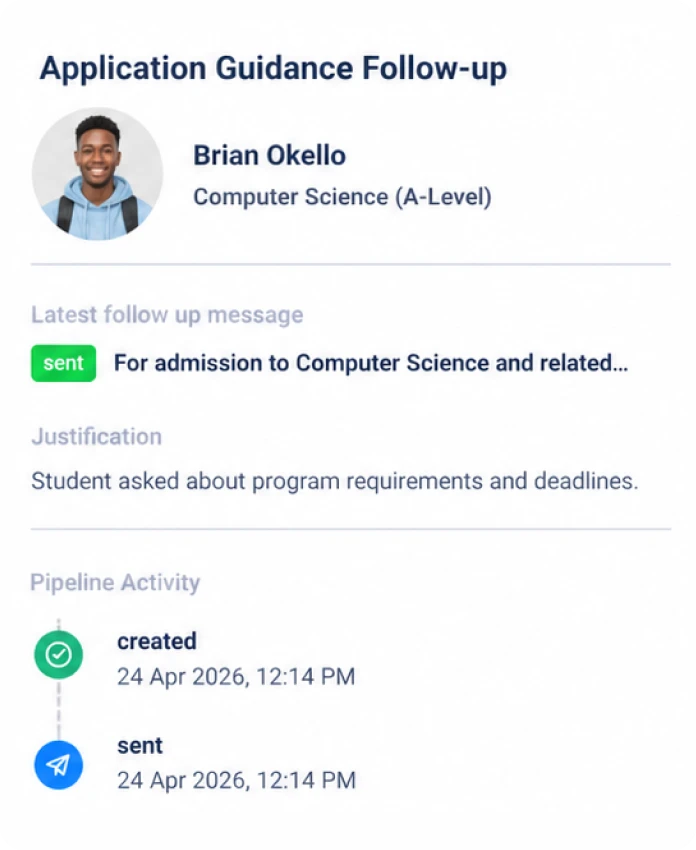Select the sent activity label in pipeline

[x=140, y=745]
